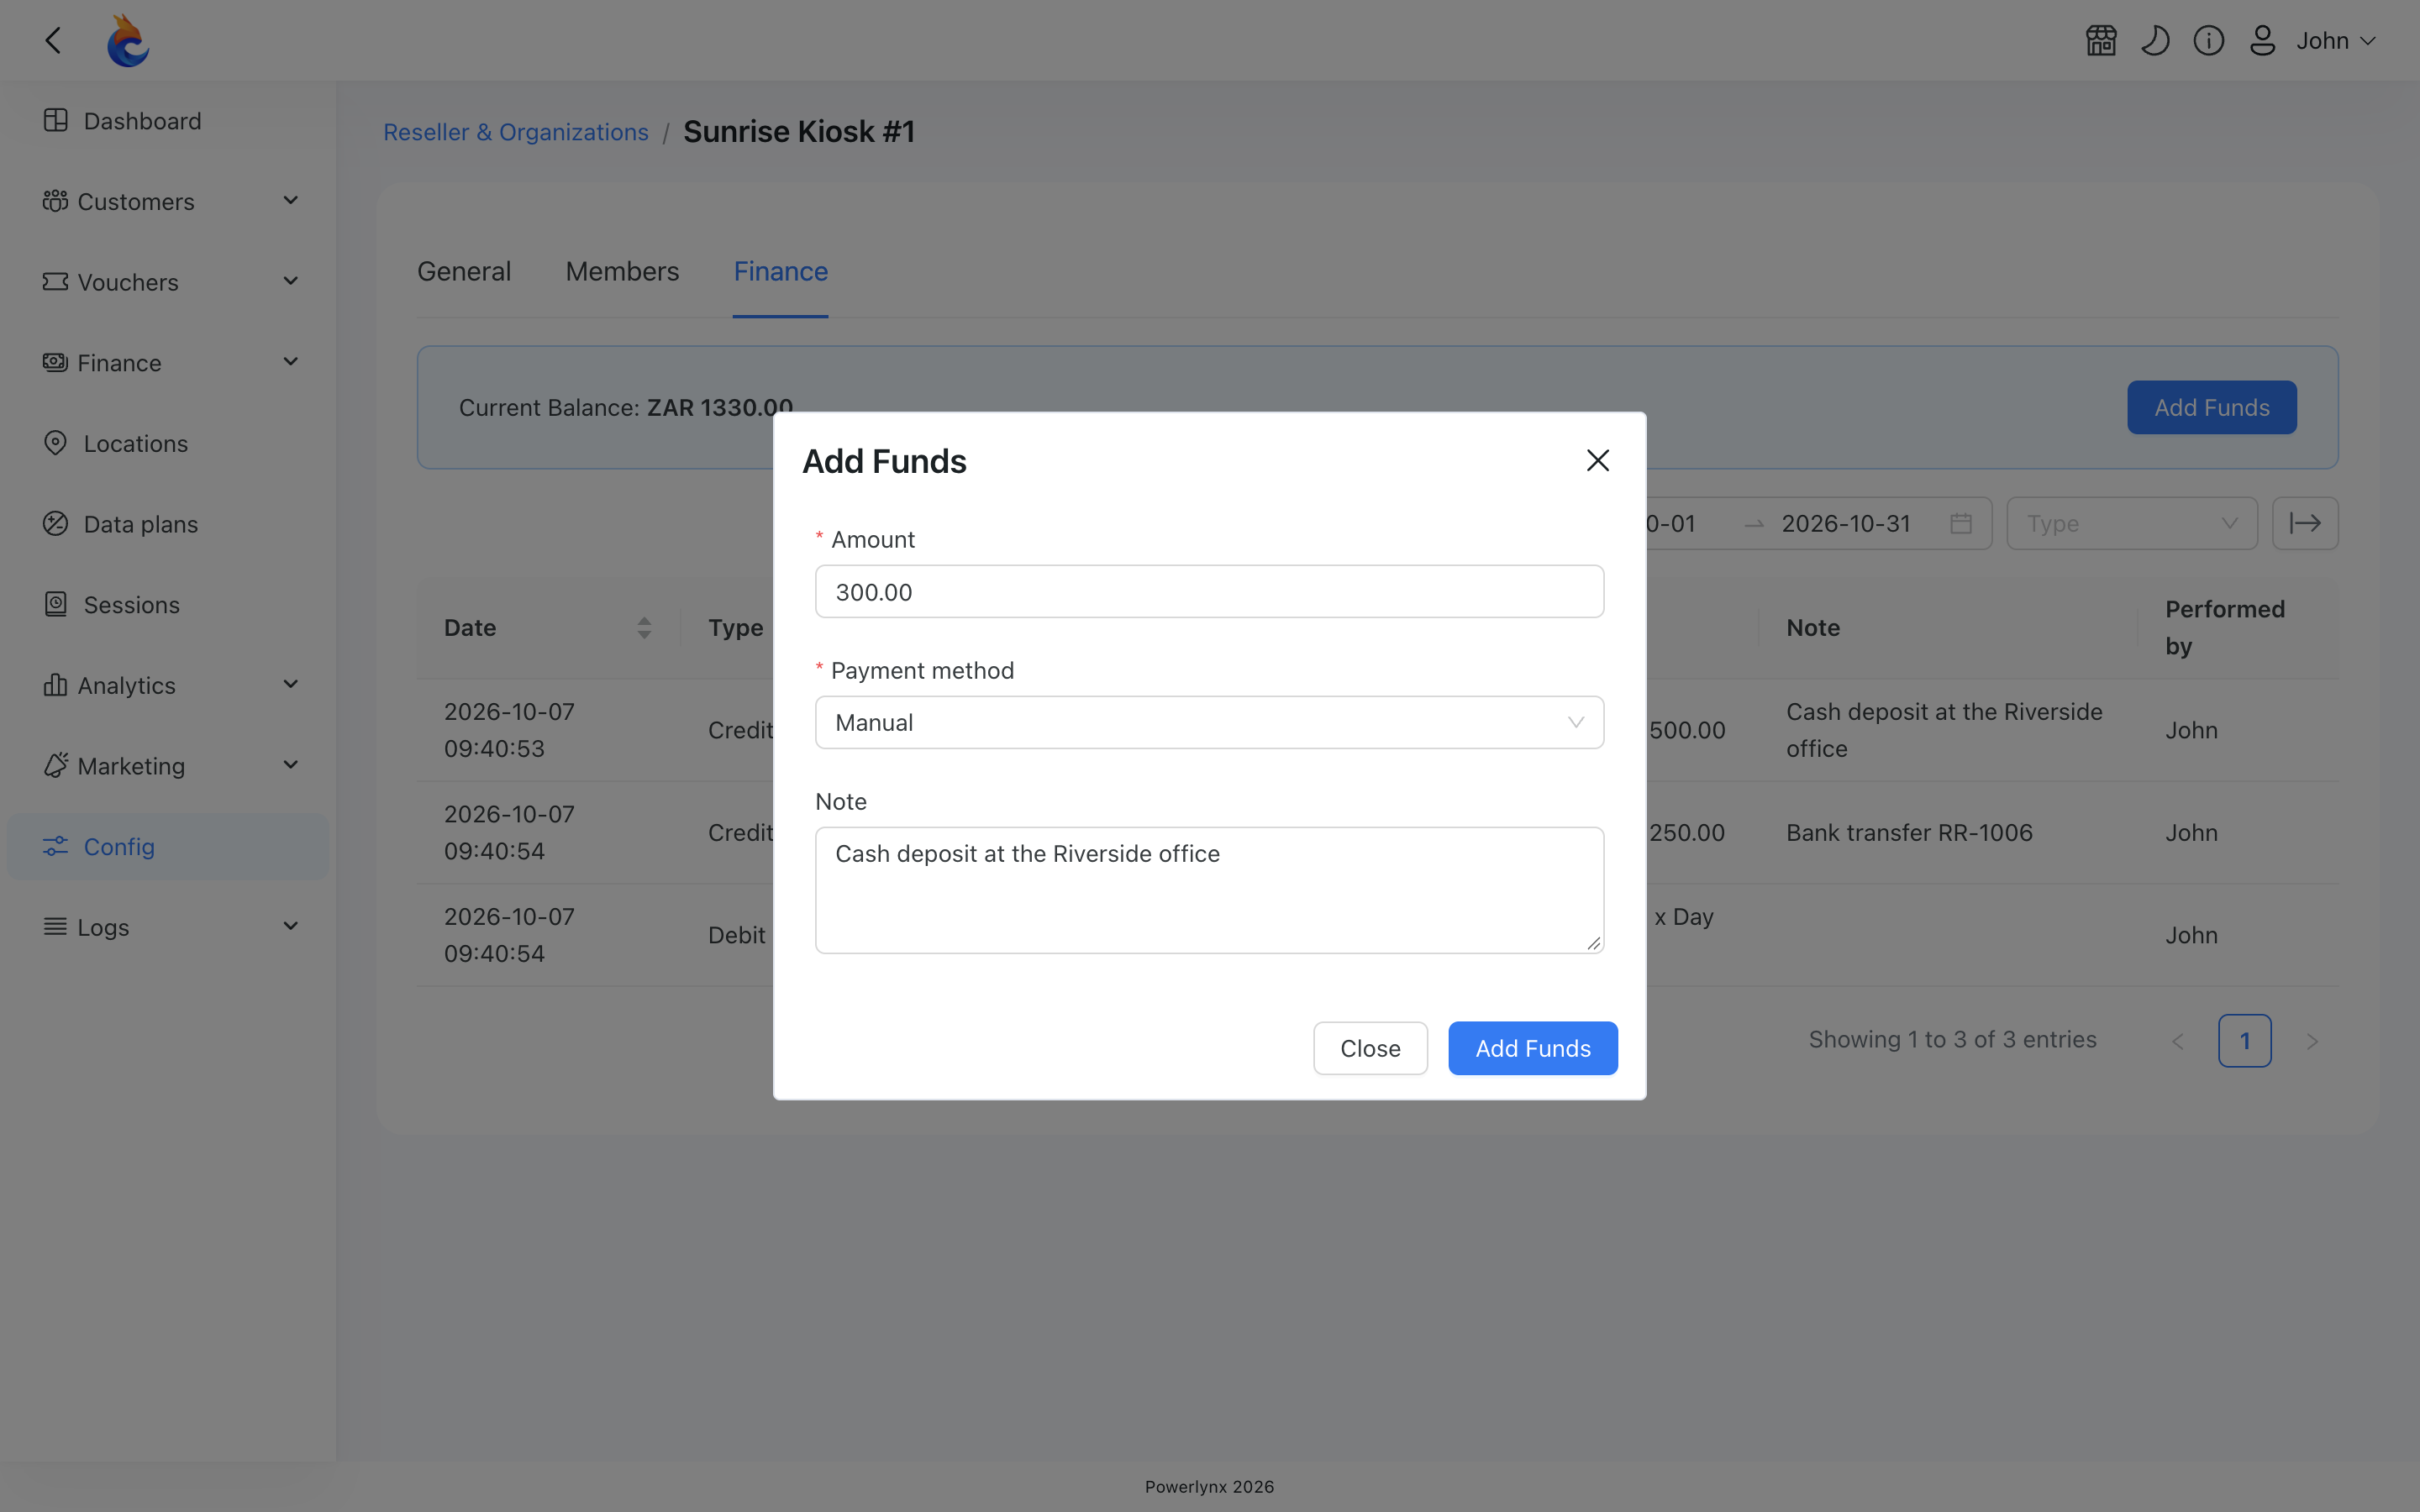2420x1512 pixels.
Task: Click the Analytics bar chart icon
Action: tap(55, 685)
